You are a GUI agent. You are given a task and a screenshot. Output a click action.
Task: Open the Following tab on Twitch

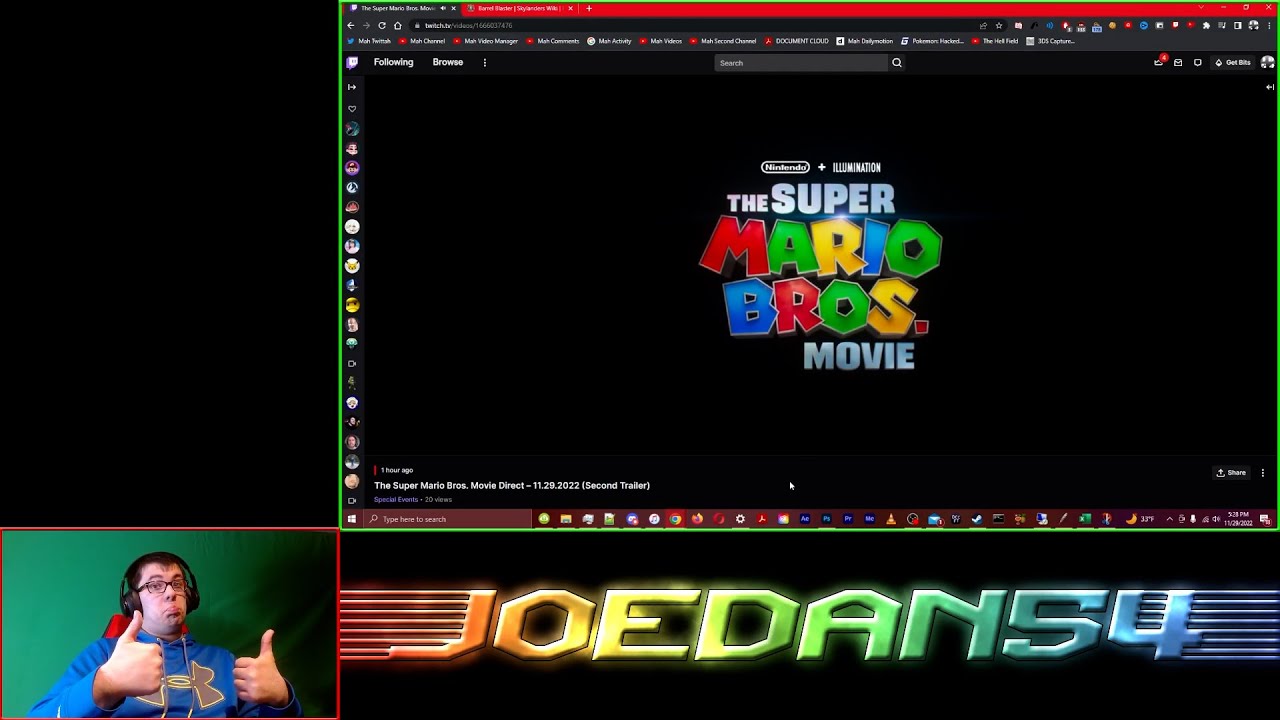[x=393, y=62]
